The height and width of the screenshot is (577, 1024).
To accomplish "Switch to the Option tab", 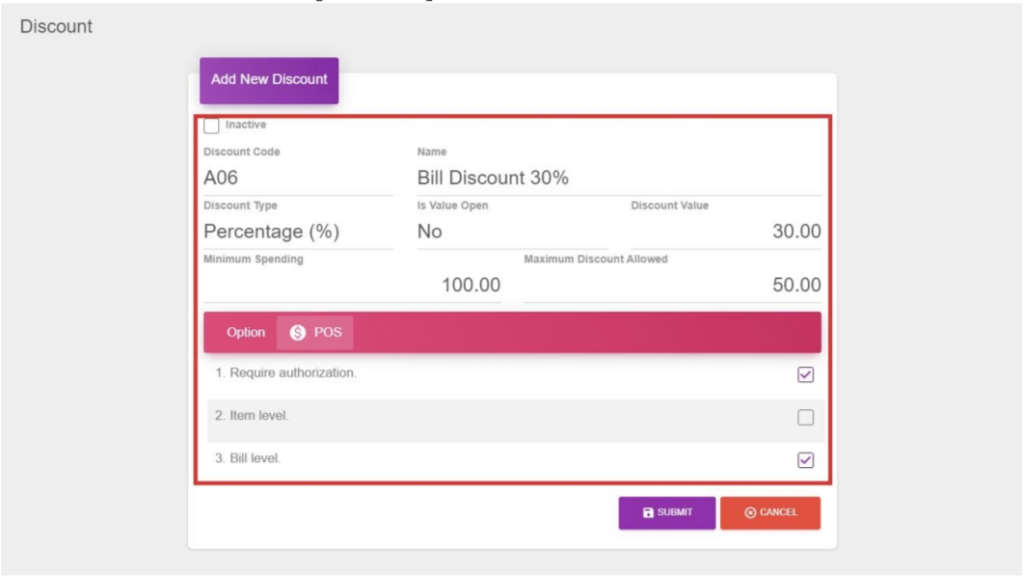I will tap(246, 333).
